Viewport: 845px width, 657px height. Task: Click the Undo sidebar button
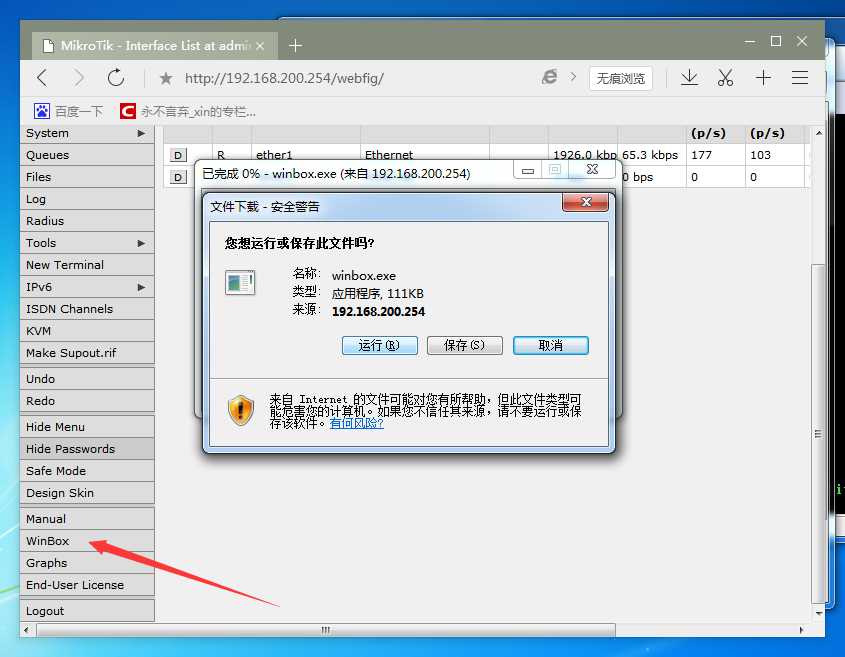tap(87, 379)
